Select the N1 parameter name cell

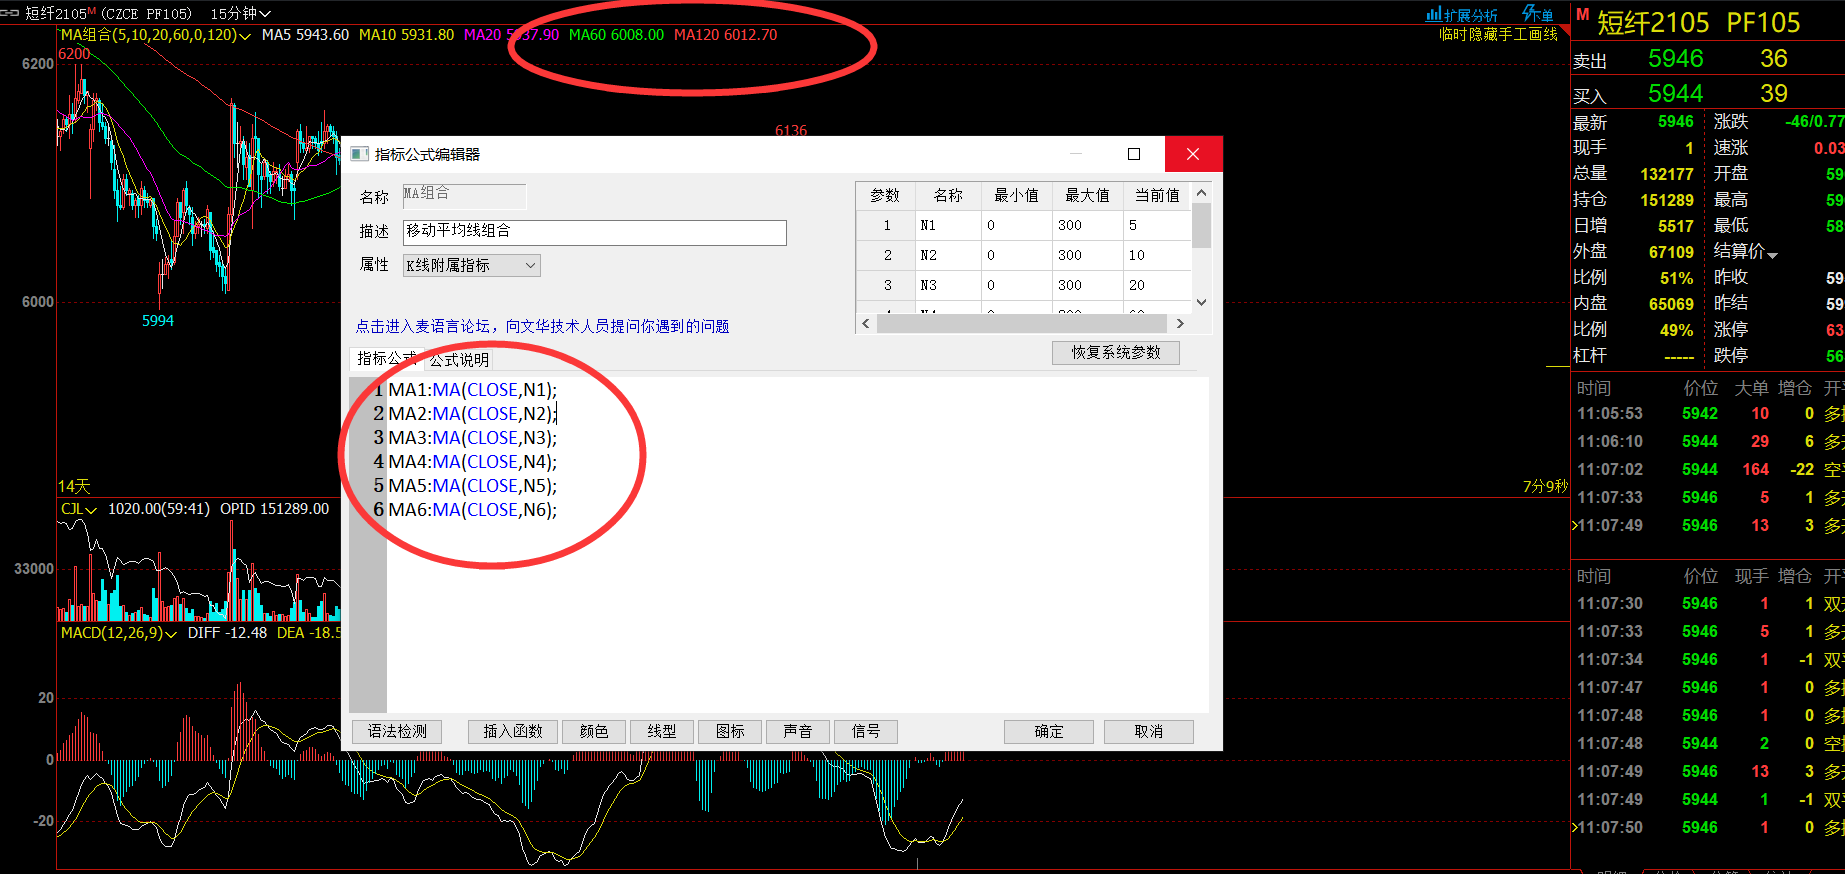948,226
